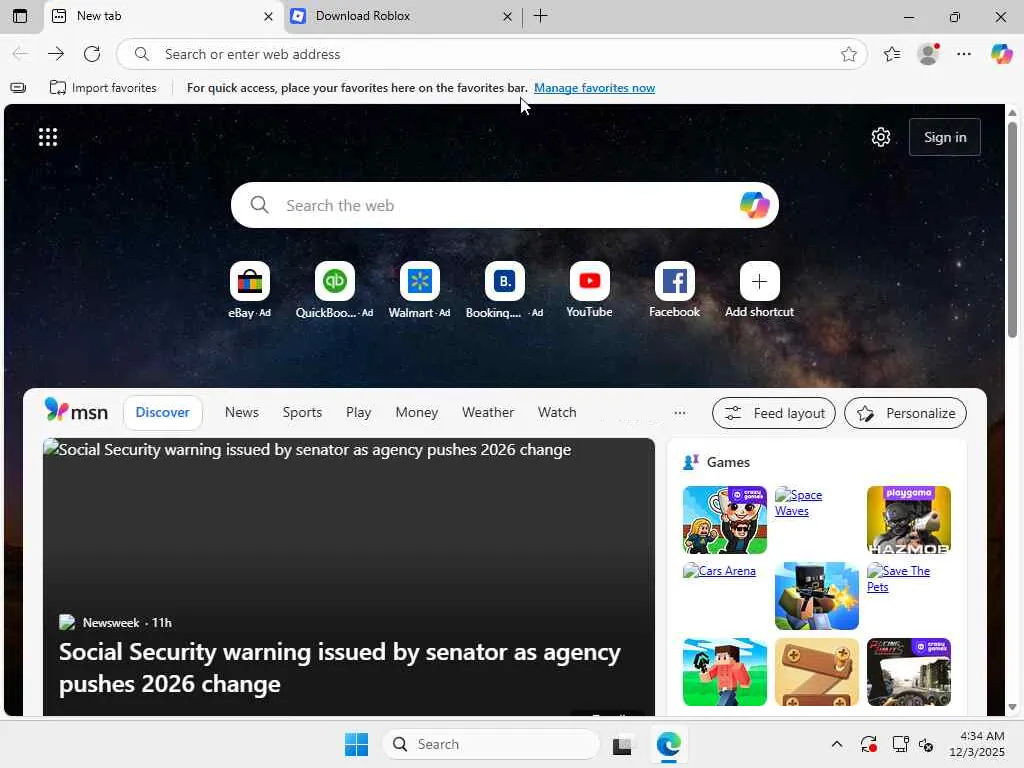Close the Download Roblox tab
Screen dimensions: 1024x768
507,16
